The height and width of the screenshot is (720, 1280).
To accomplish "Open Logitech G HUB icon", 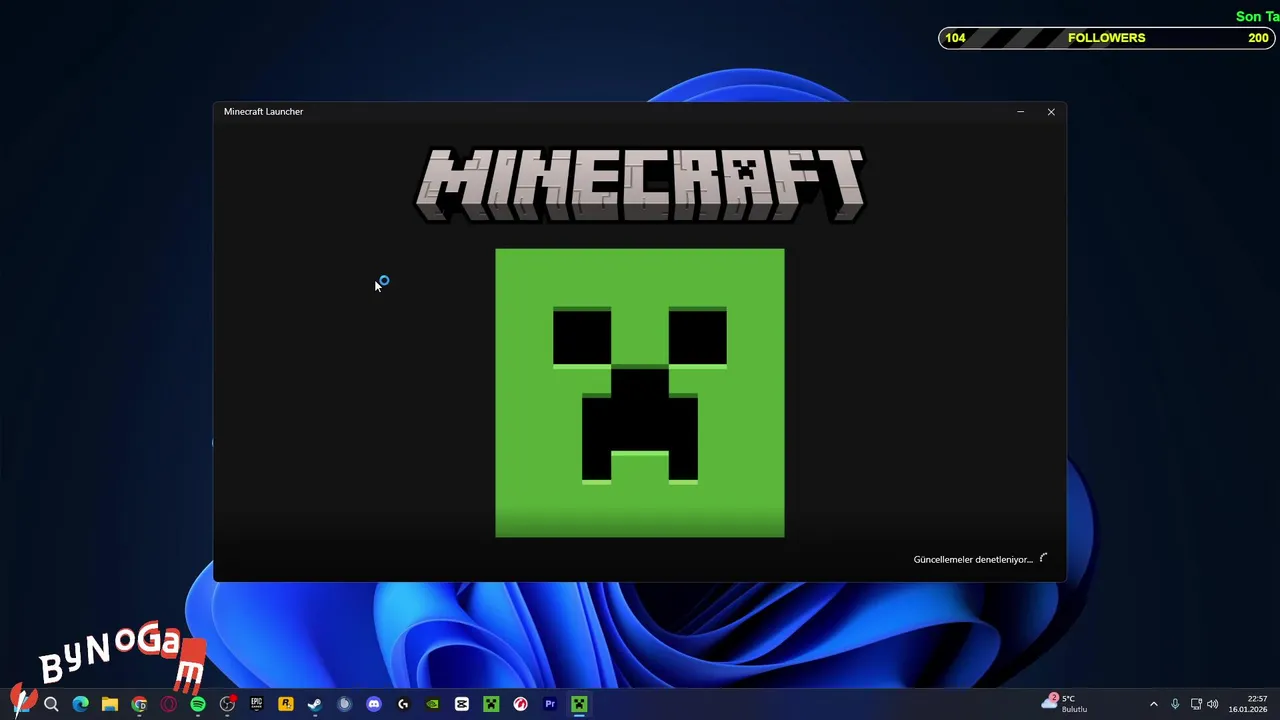I will pyautogui.click(x=403, y=704).
